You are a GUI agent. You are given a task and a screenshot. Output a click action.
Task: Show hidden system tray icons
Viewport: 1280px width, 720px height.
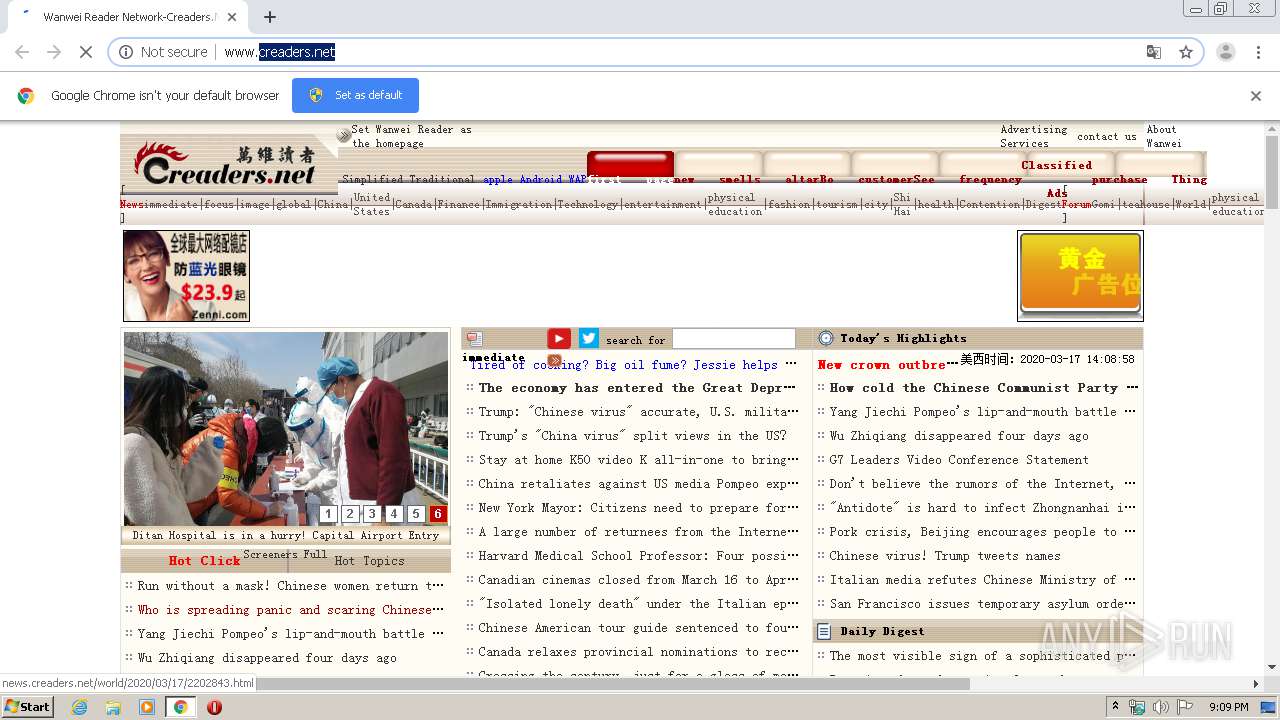1116,707
